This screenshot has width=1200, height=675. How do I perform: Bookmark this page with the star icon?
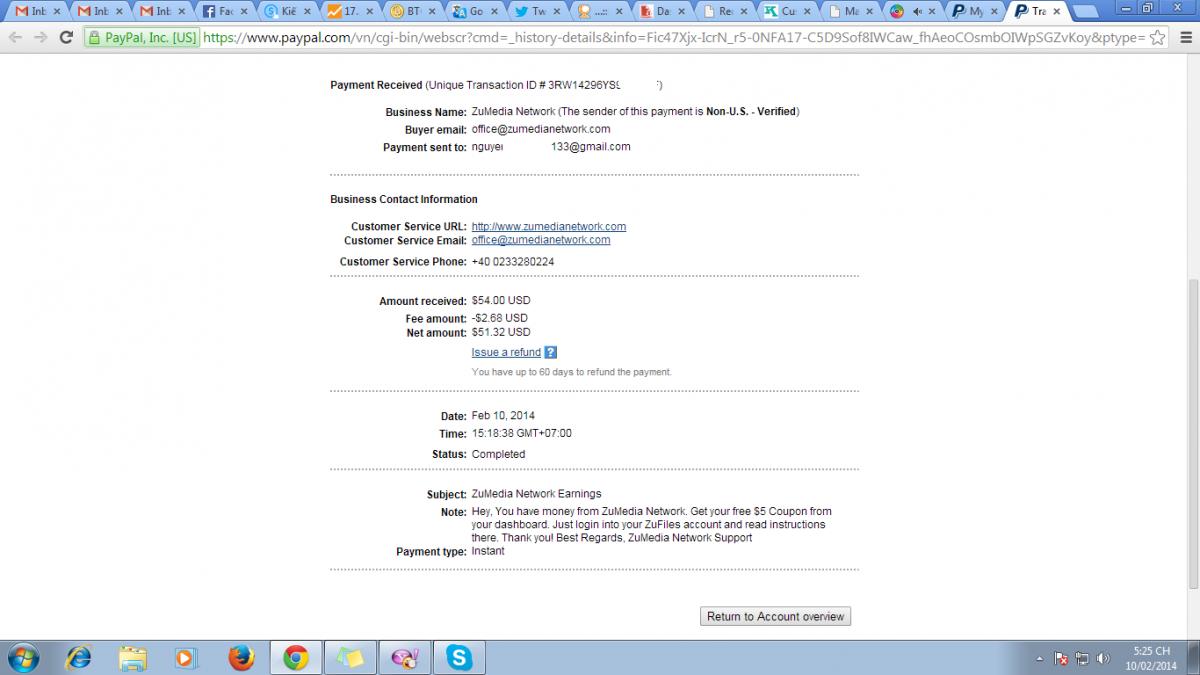1157,37
